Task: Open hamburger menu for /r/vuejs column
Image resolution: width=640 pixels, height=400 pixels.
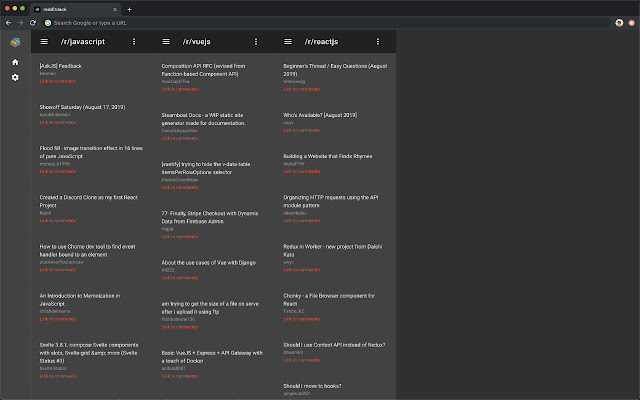Action: (x=166, y=42)
